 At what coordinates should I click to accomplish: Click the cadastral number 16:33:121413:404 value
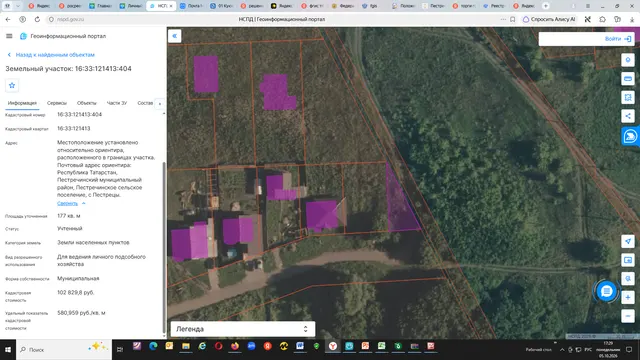click(80, 115)
